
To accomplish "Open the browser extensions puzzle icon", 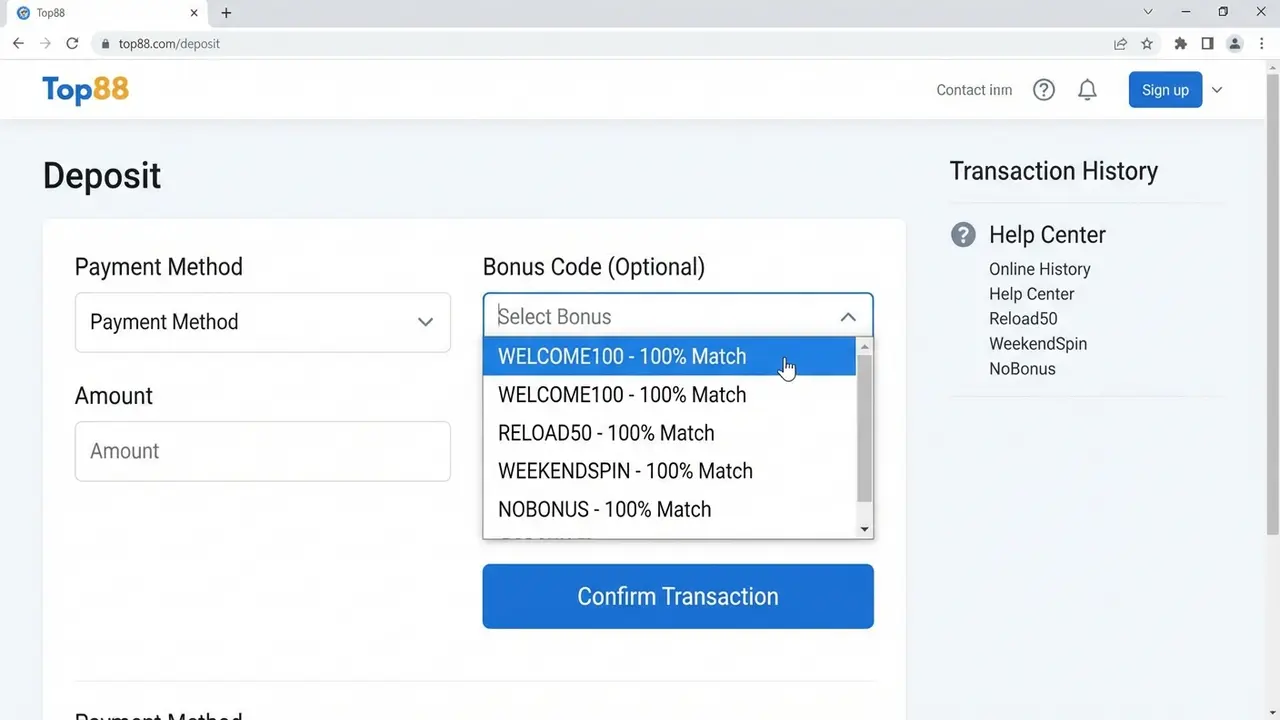I will click(1180, 44).
